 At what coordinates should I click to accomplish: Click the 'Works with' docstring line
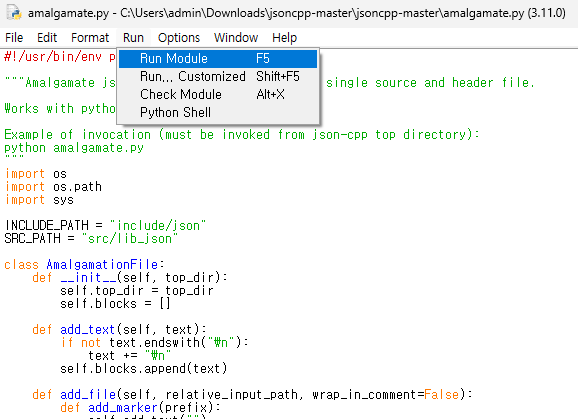(x=59, y=109)
